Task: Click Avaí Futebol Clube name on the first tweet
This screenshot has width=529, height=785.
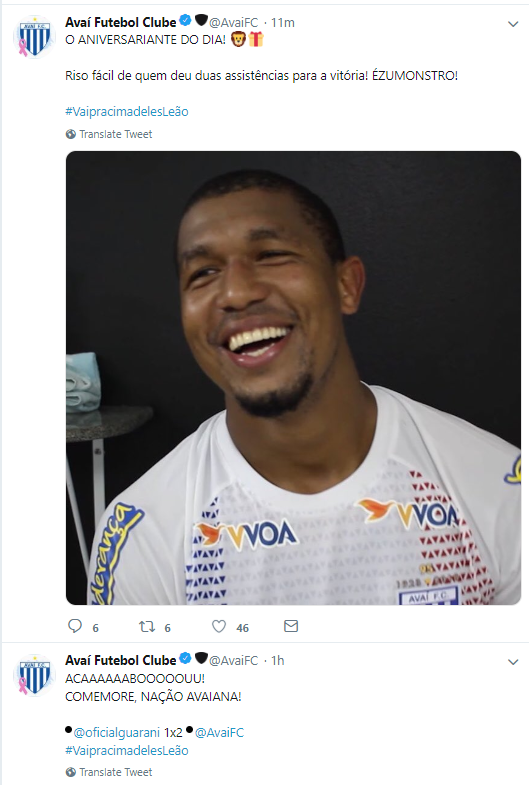Action: (121, 22)
